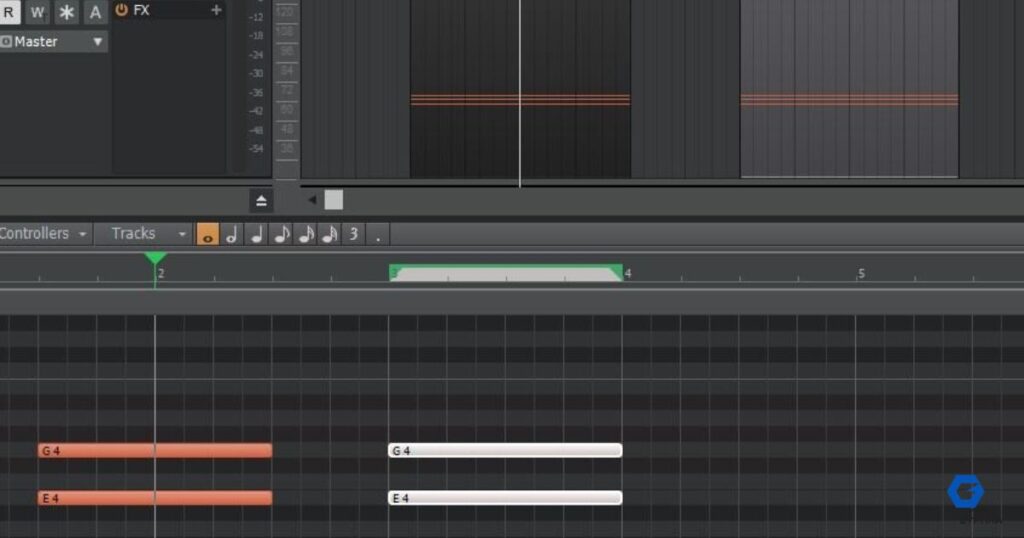Toggle the asterisk archive button
1024x538 pixels.
(x=67, y=12)
